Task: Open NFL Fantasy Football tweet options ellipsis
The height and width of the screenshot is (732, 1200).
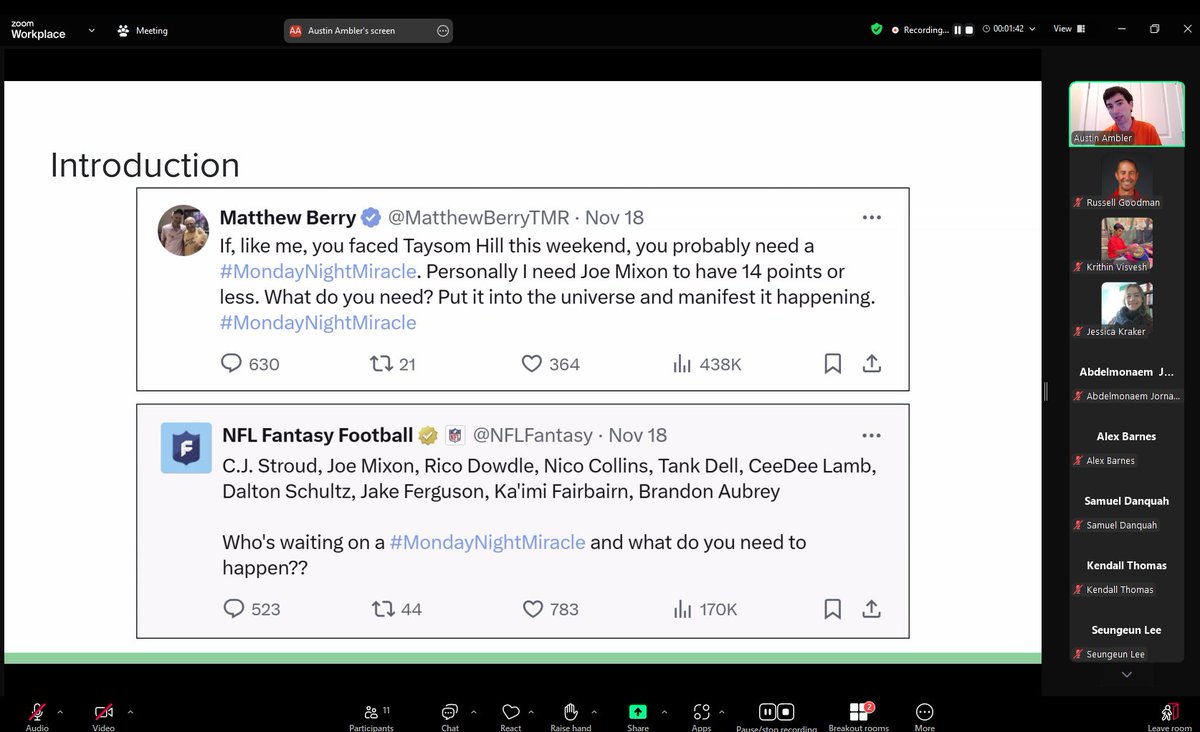Action: coord(871,435)
